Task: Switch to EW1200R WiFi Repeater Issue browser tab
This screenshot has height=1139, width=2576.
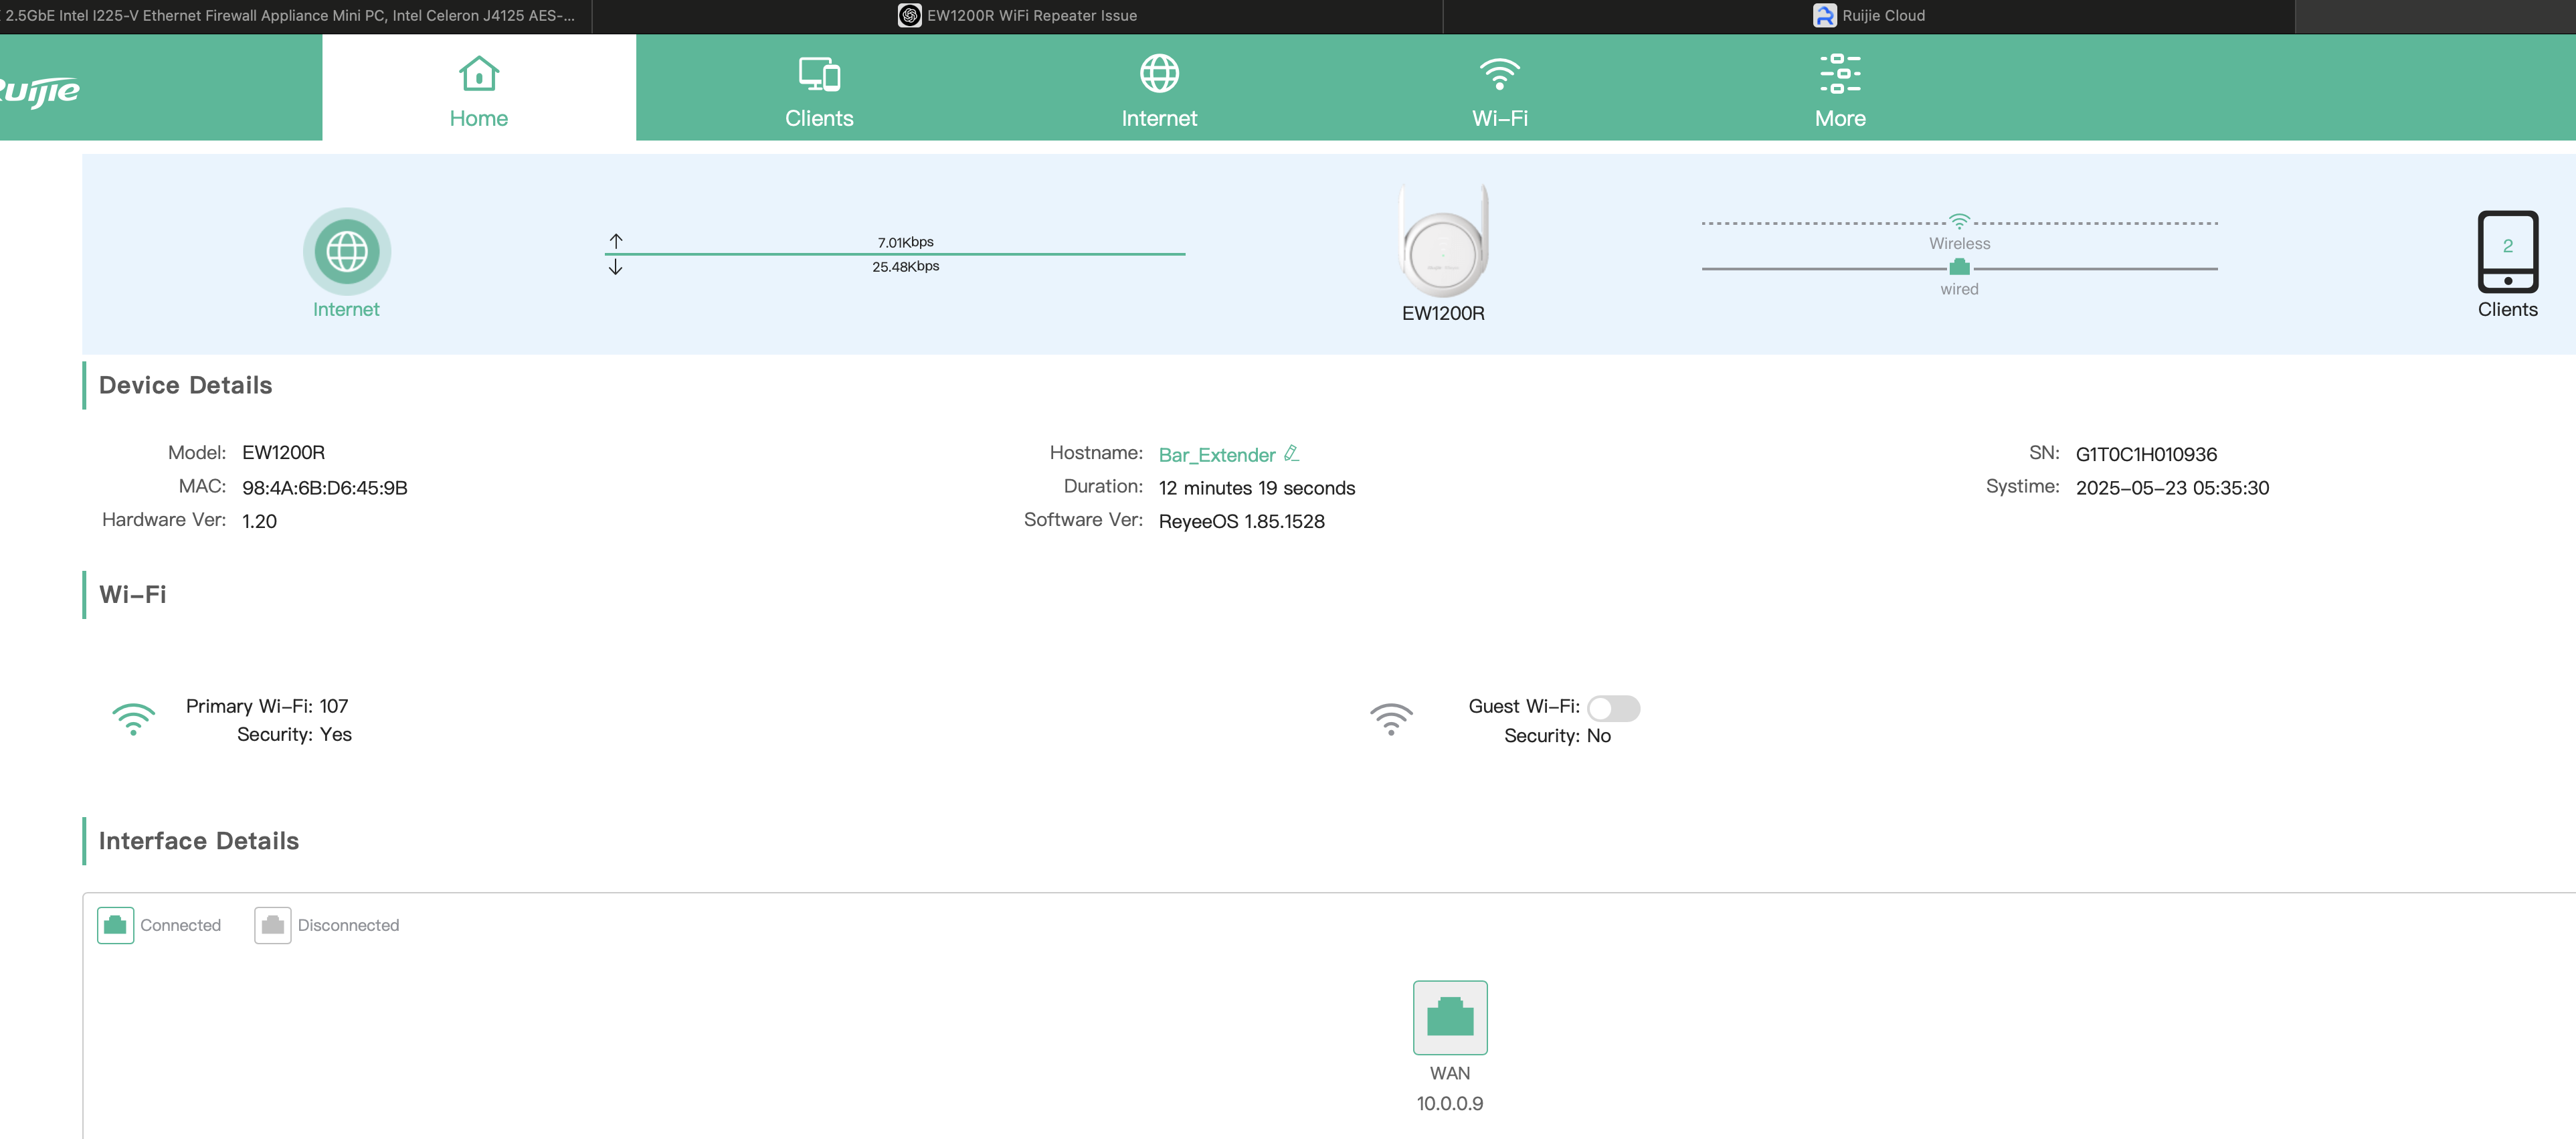Action: pos(1017,16)
